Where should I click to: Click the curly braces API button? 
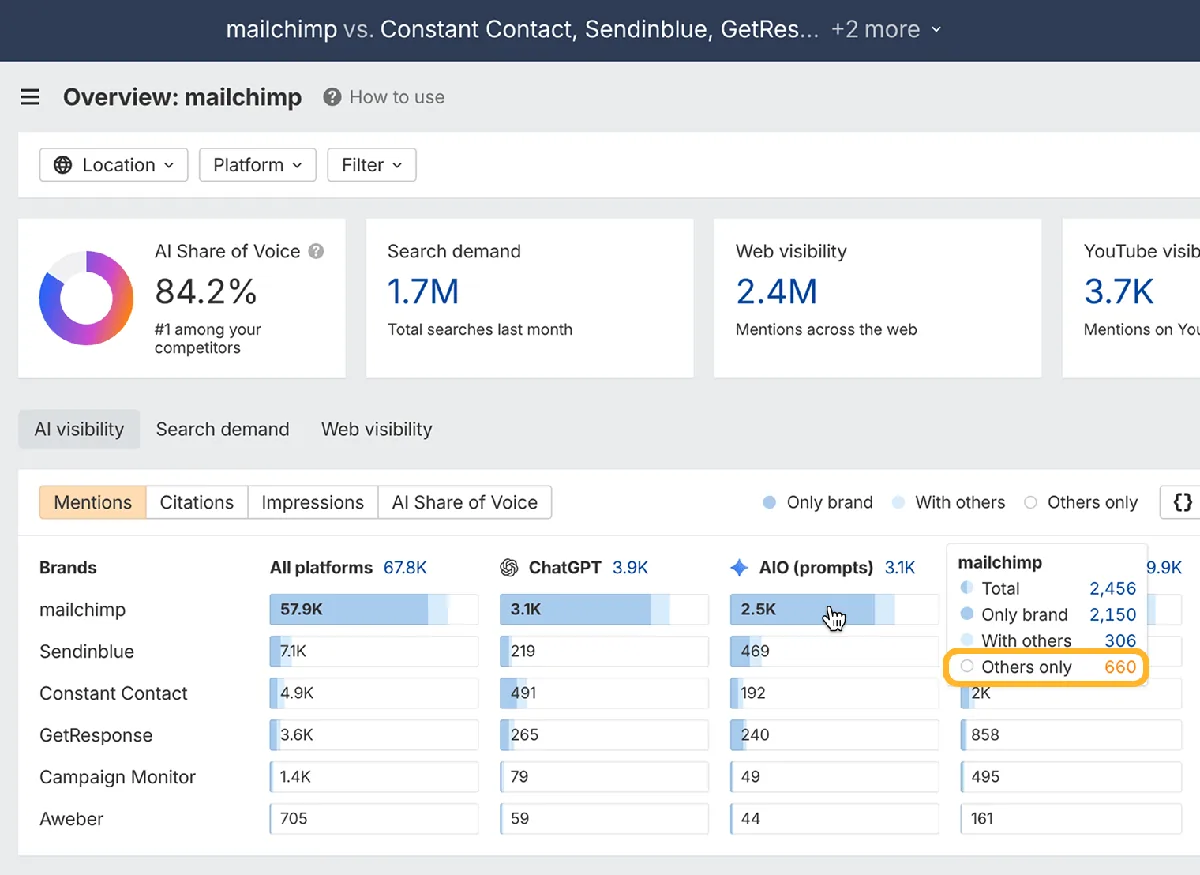tap(1181, 502)
